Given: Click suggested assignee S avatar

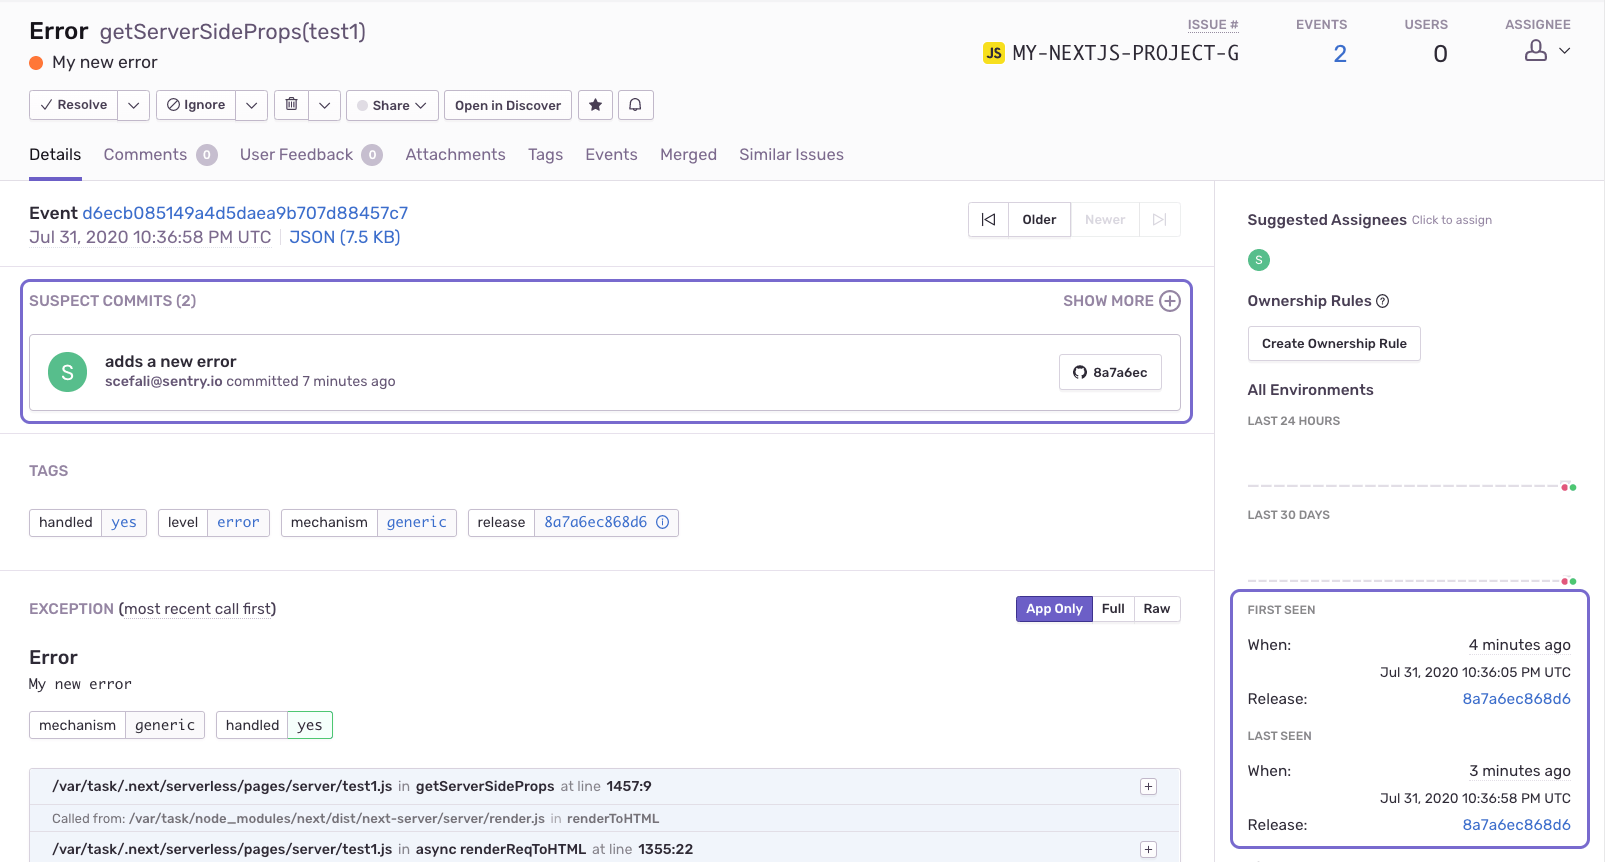Looking at the screenshot, I should click(1259, 260).
